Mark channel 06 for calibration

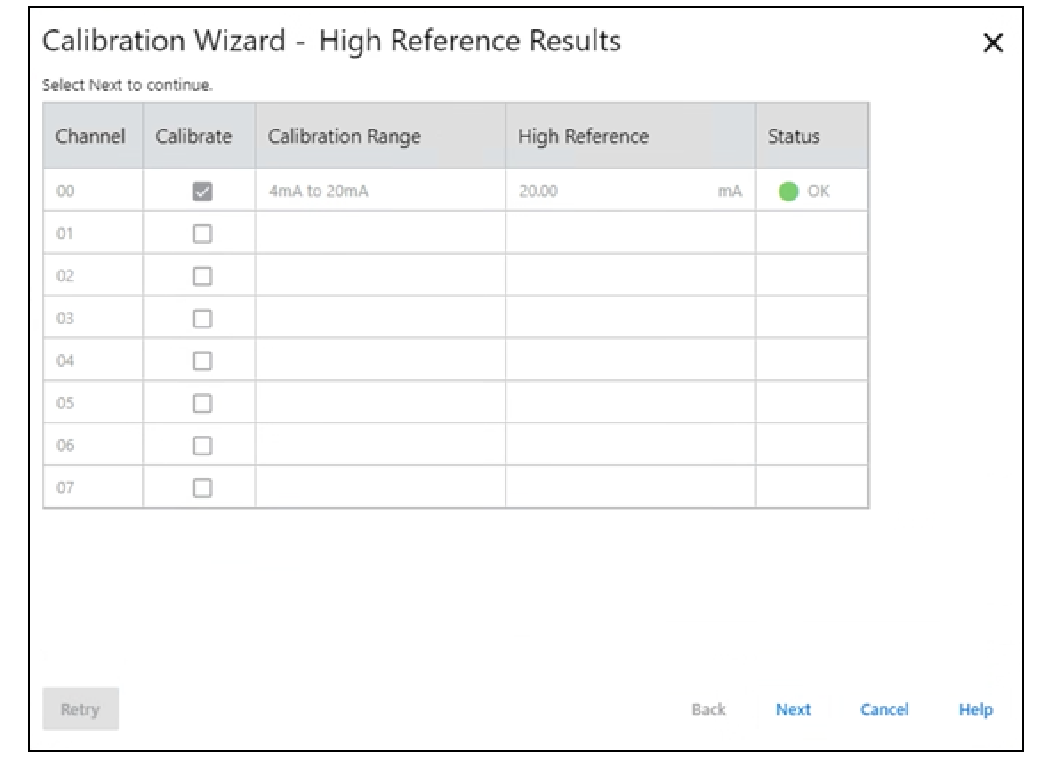click(x=202, y=445)
